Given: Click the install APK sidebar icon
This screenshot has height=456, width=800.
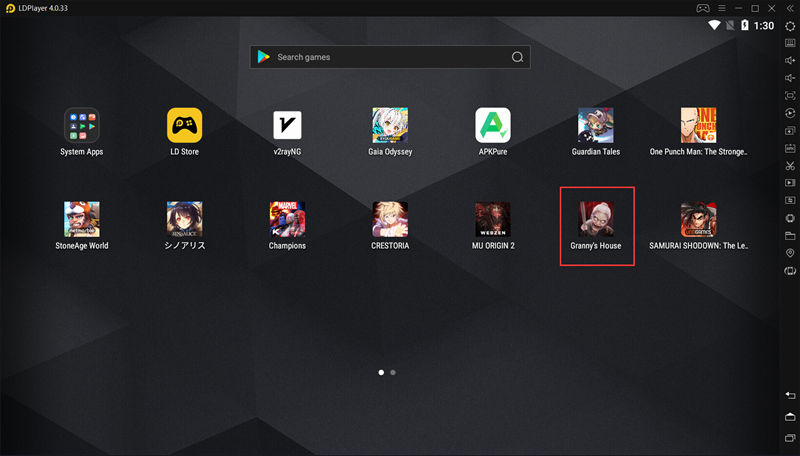Looking at the screenshot, I should click(790, 148).
